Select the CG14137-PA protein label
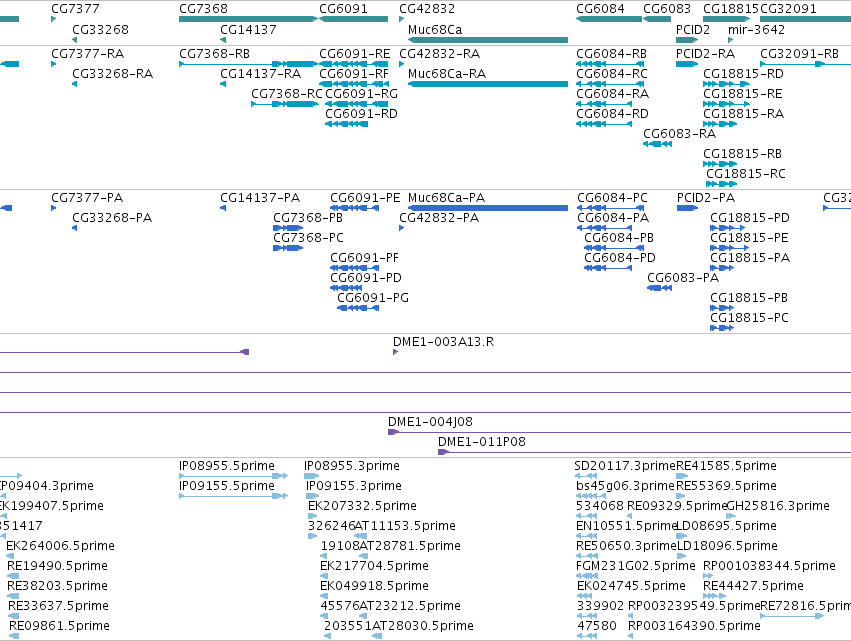Image resolution: width=851 pixels, height=641 pixels. click(x=260, y=198)
